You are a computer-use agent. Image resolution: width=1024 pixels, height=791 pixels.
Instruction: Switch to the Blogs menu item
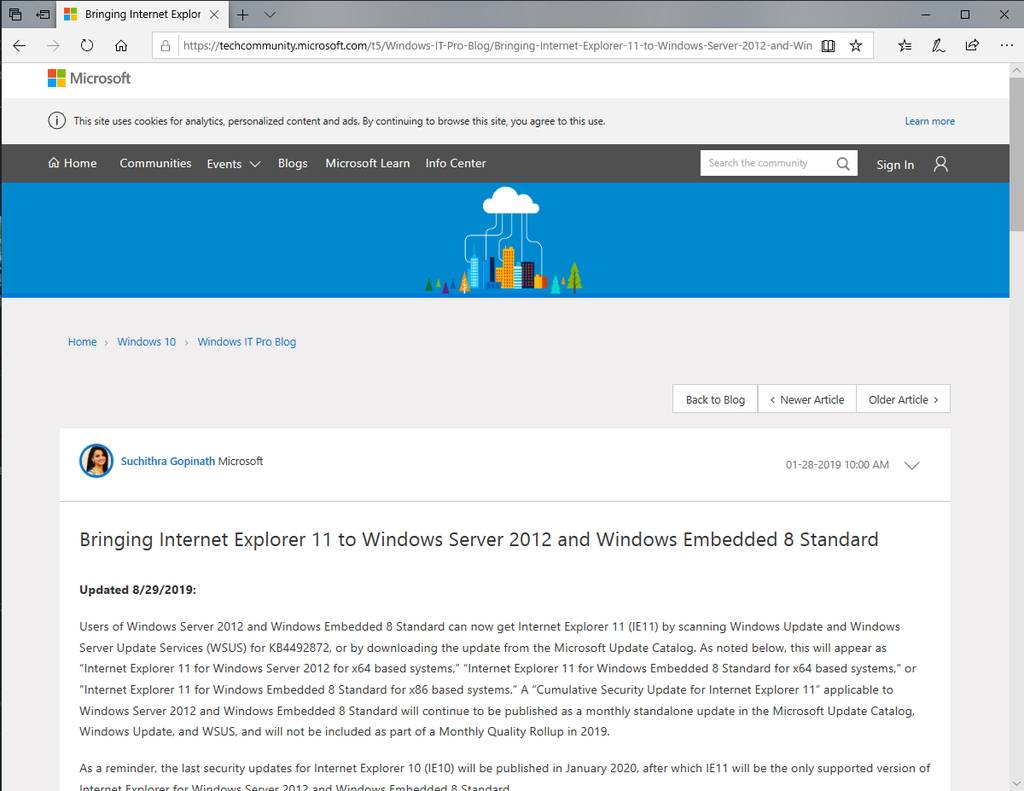[292, 163]
